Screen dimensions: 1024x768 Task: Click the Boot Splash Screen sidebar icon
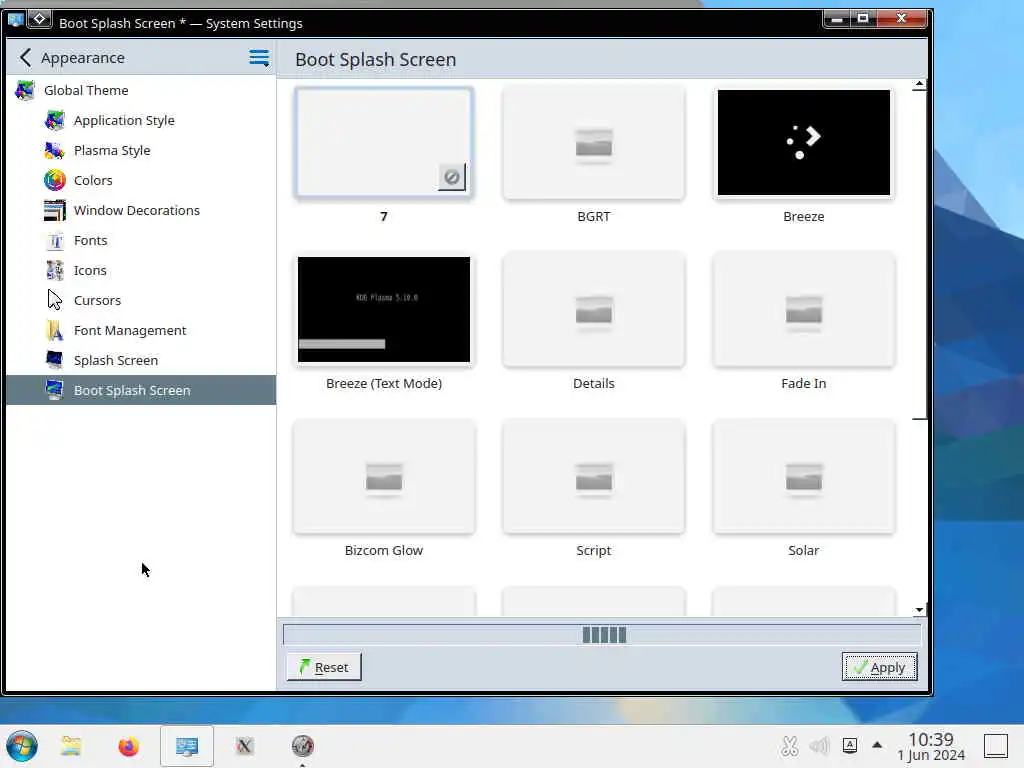[x=55, y=391]
